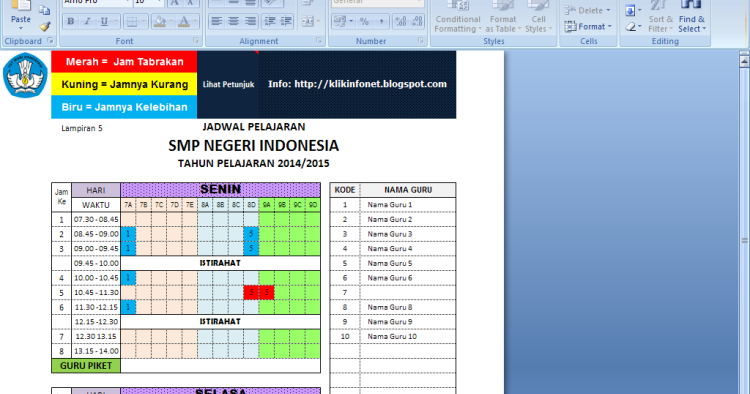Viewport: 750px width, 394px height.
Task: Apply Percent Style
Action: coord(364,22)
